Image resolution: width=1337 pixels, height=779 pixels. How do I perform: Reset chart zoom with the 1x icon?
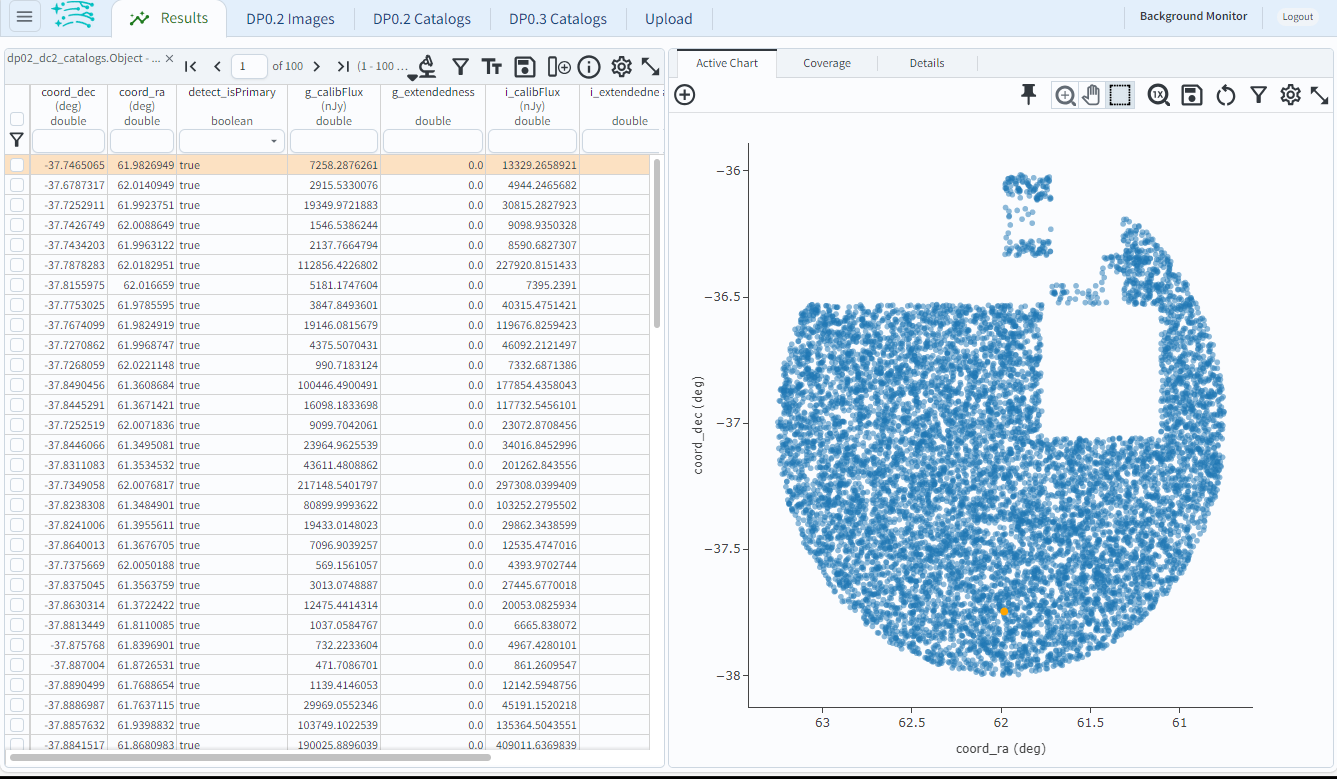[x=1158, y=95]
